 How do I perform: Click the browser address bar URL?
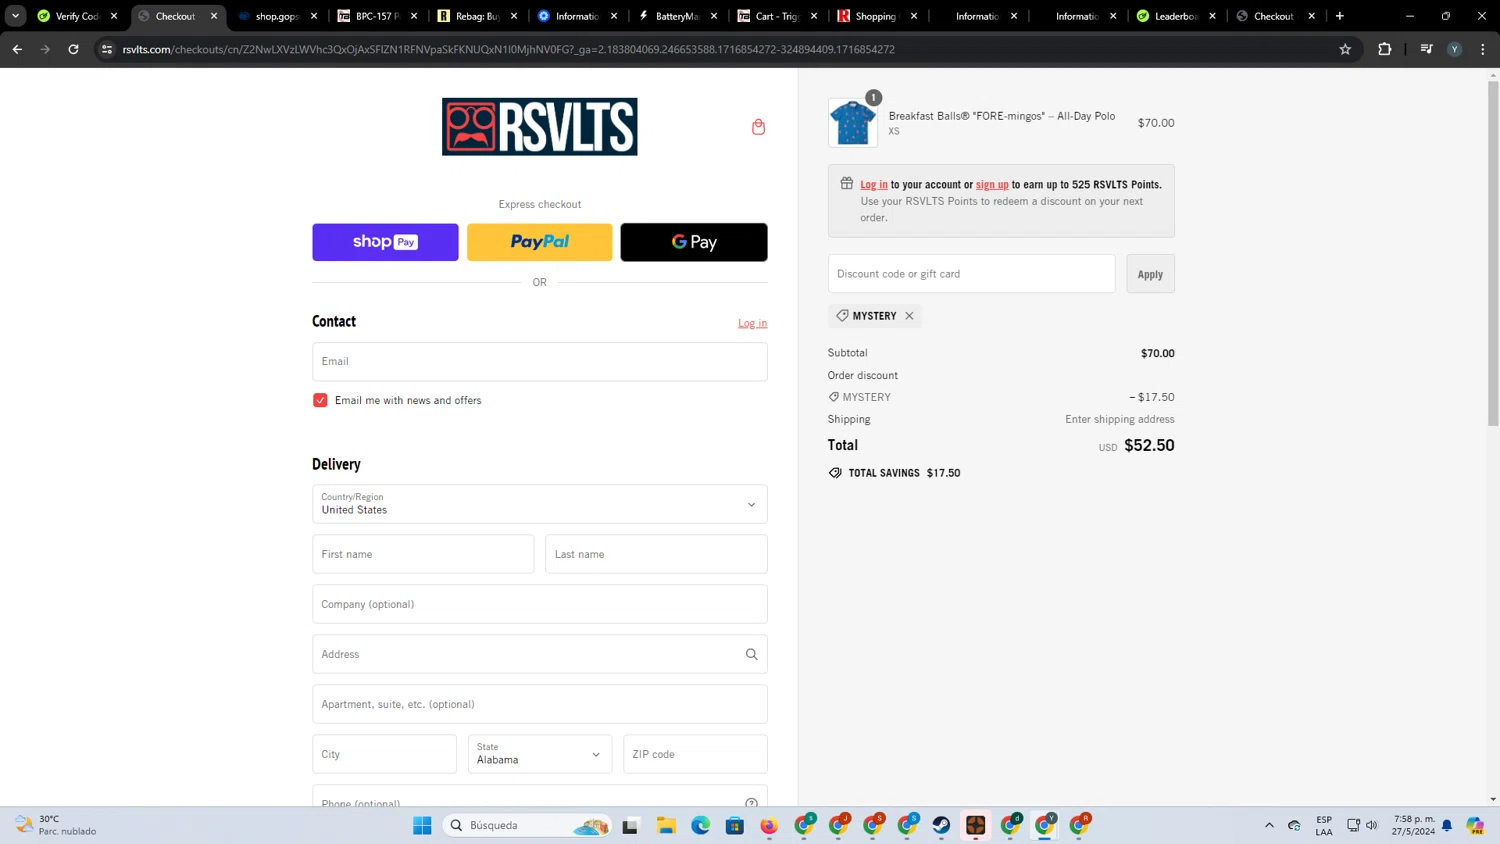(508, 49)
